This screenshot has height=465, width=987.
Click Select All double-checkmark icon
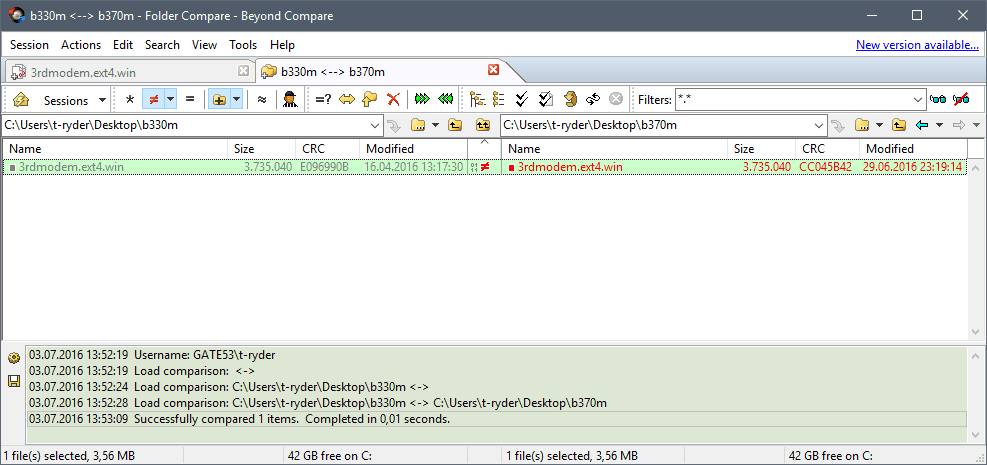(x=522, y=99)
